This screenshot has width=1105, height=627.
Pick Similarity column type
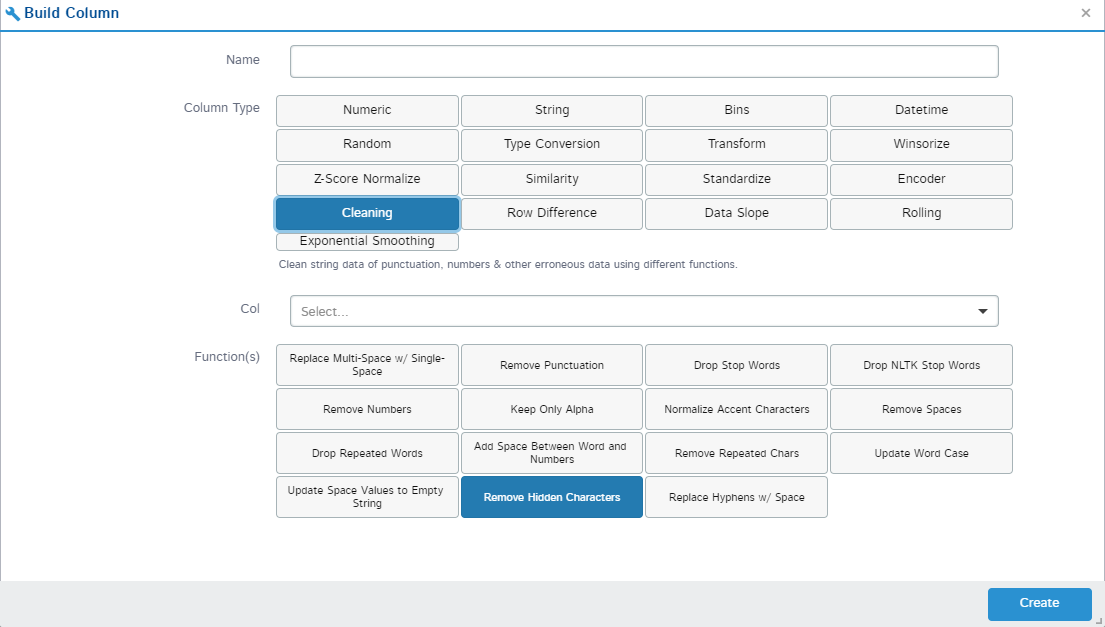tap(552, 179)
